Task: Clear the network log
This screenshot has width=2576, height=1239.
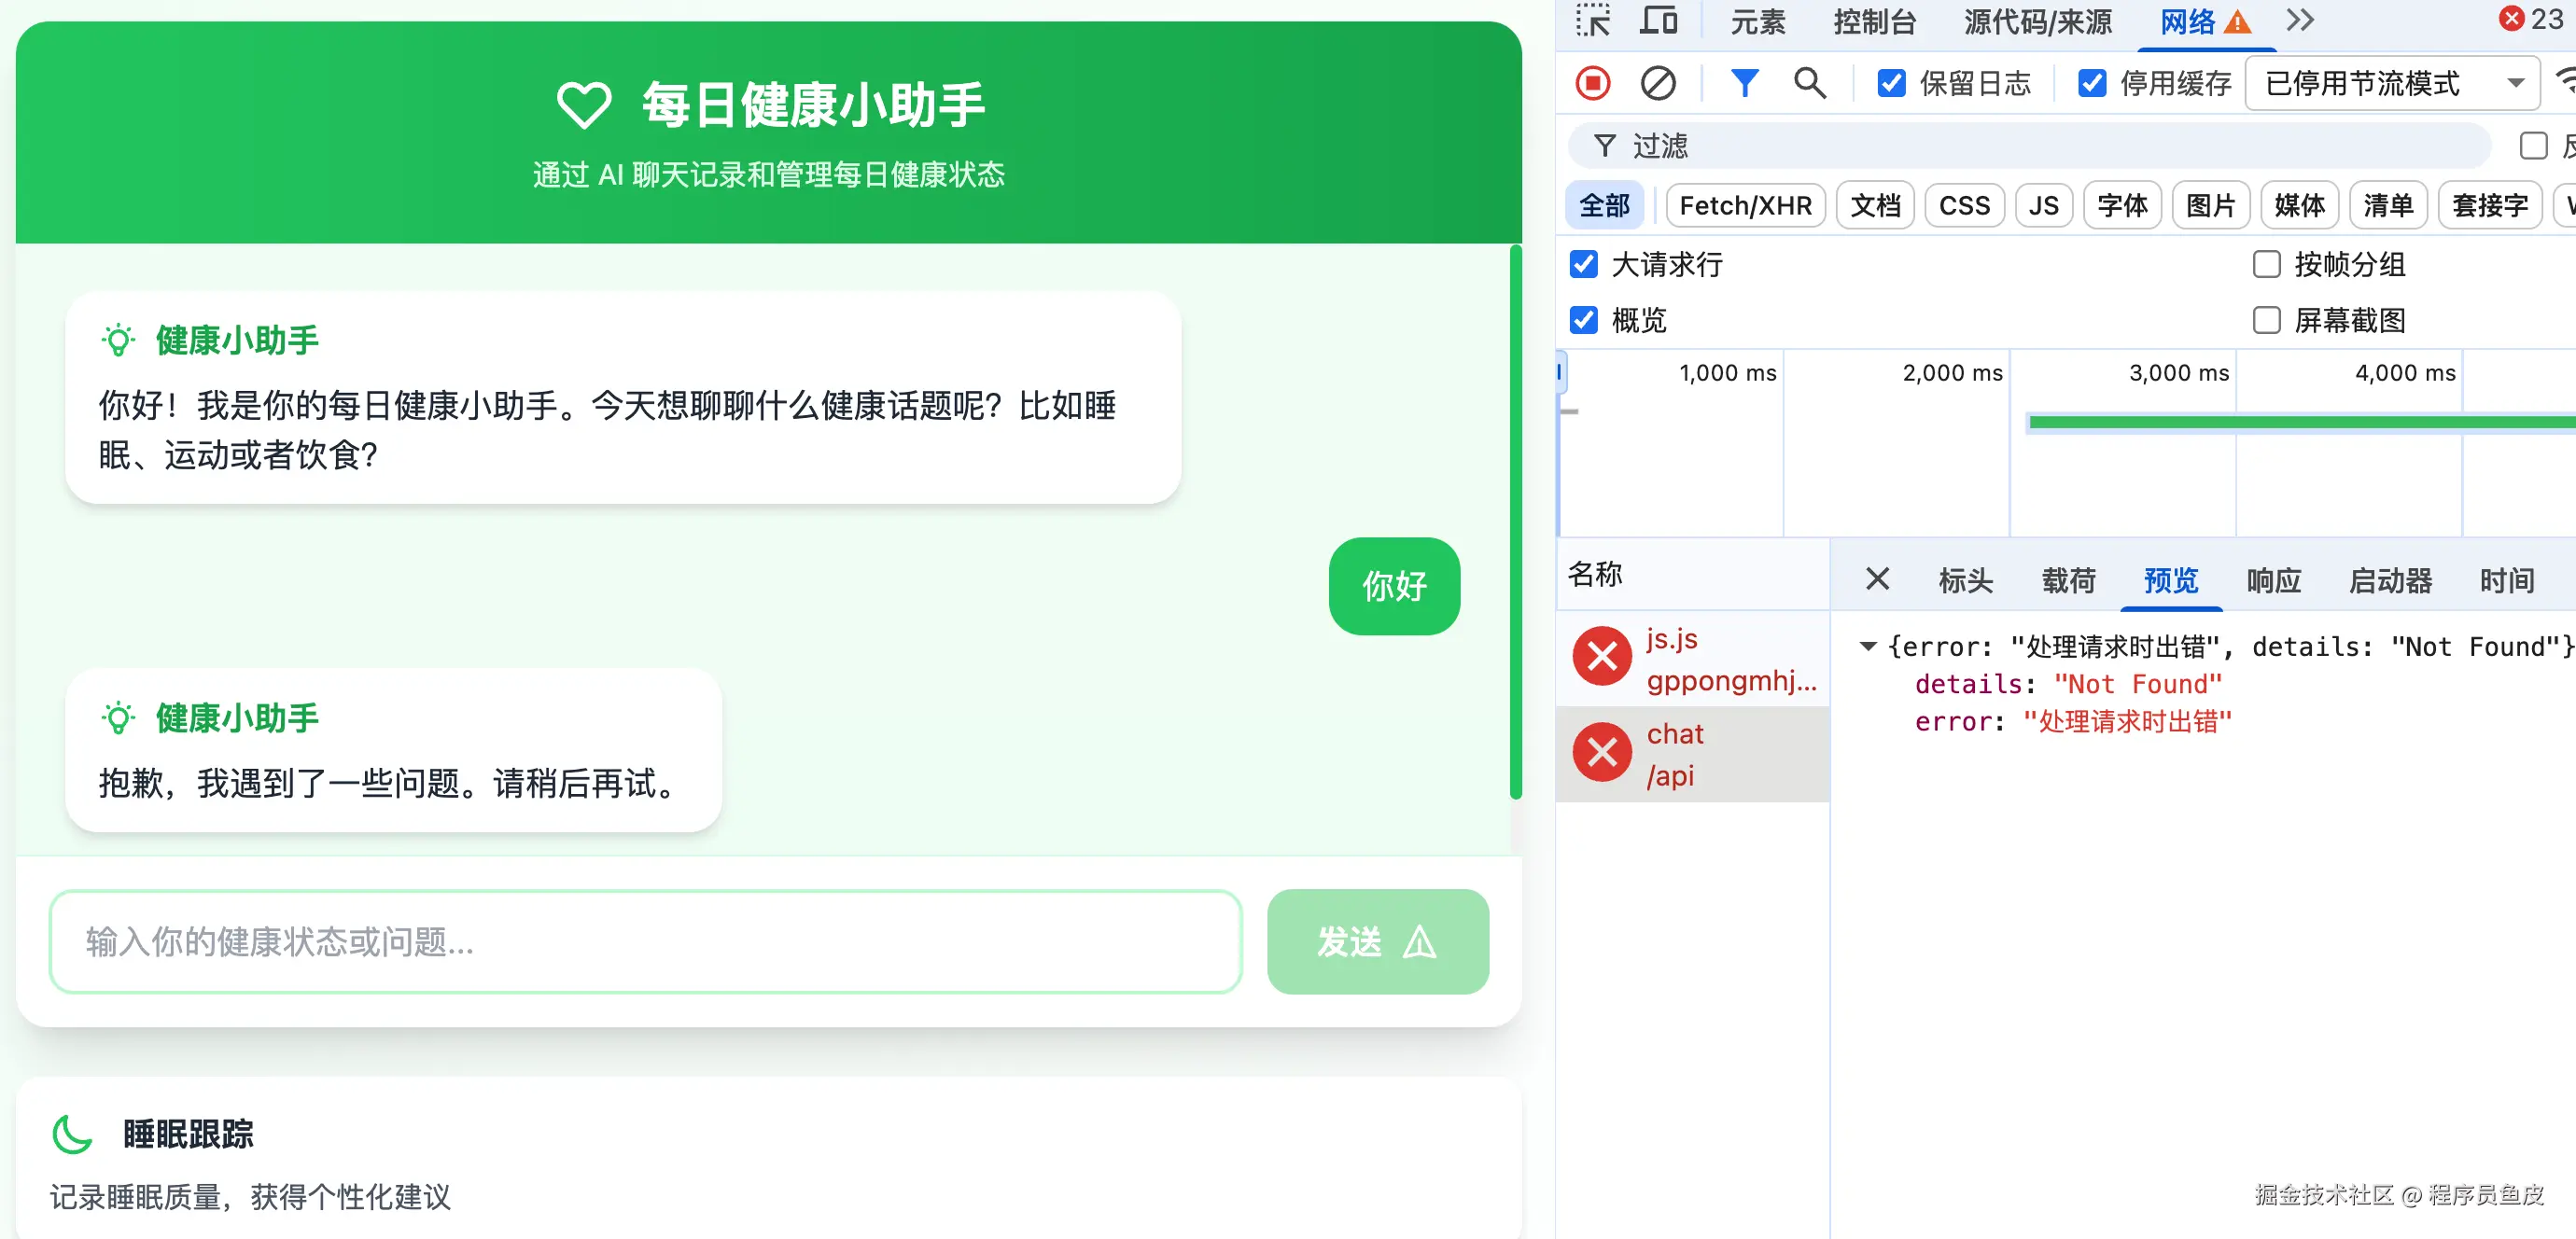Action: 1657,83
